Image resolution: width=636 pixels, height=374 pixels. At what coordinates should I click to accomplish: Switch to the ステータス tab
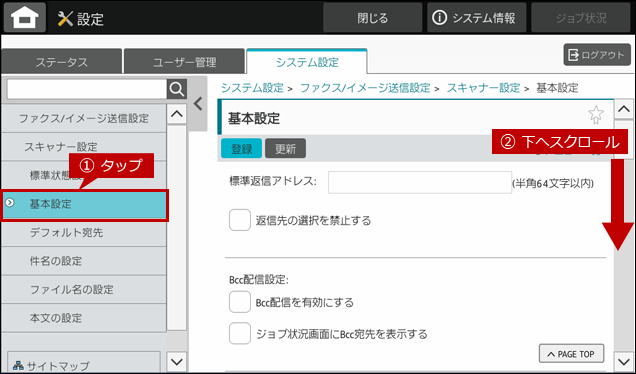coord(62,62)
